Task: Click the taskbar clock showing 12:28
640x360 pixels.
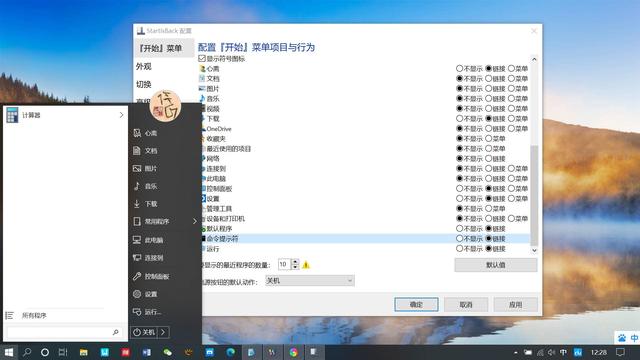Action: [598, 352]
